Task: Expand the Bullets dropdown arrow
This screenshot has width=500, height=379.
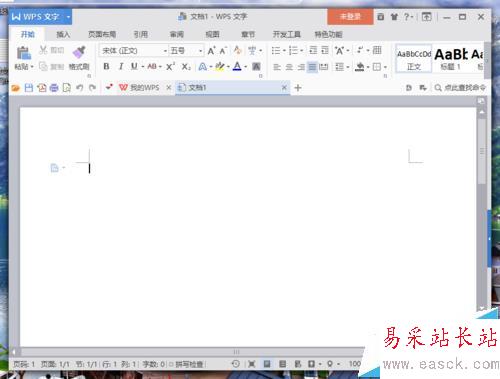Action: pos(284,51)
